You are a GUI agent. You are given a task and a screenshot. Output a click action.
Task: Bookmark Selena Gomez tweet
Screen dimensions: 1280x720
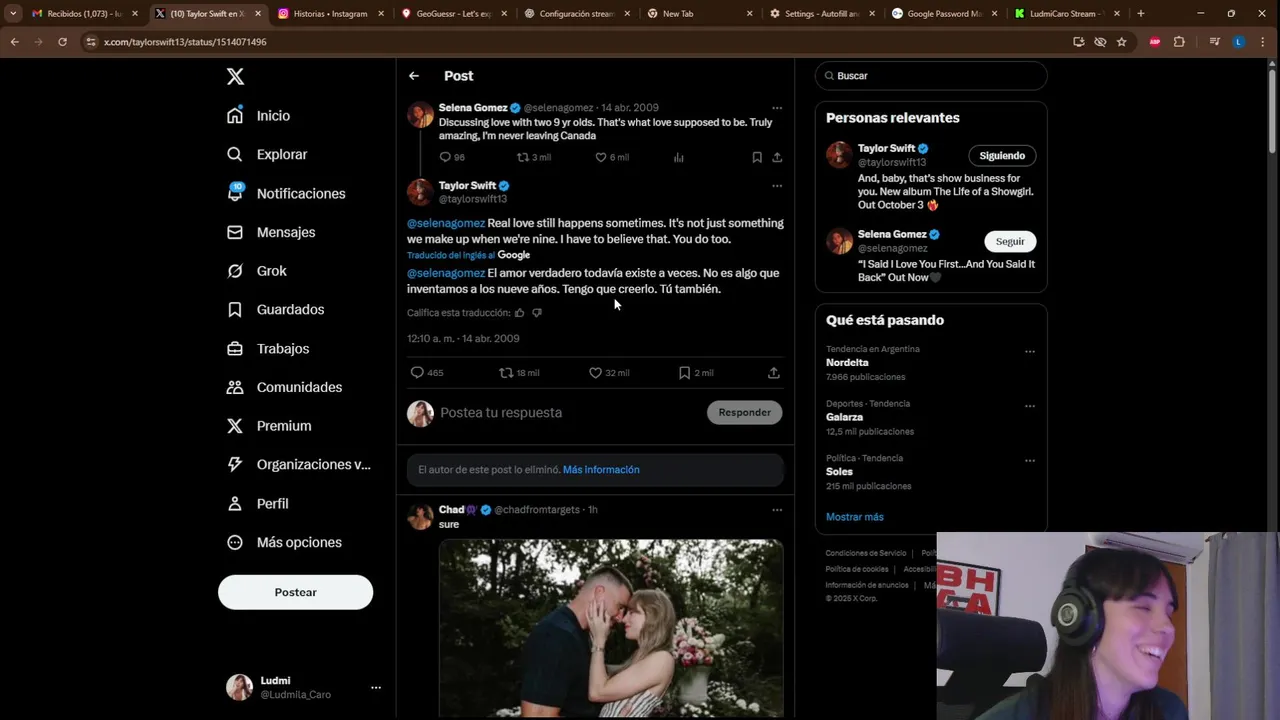pyautogui.click(x=757, y=157)
